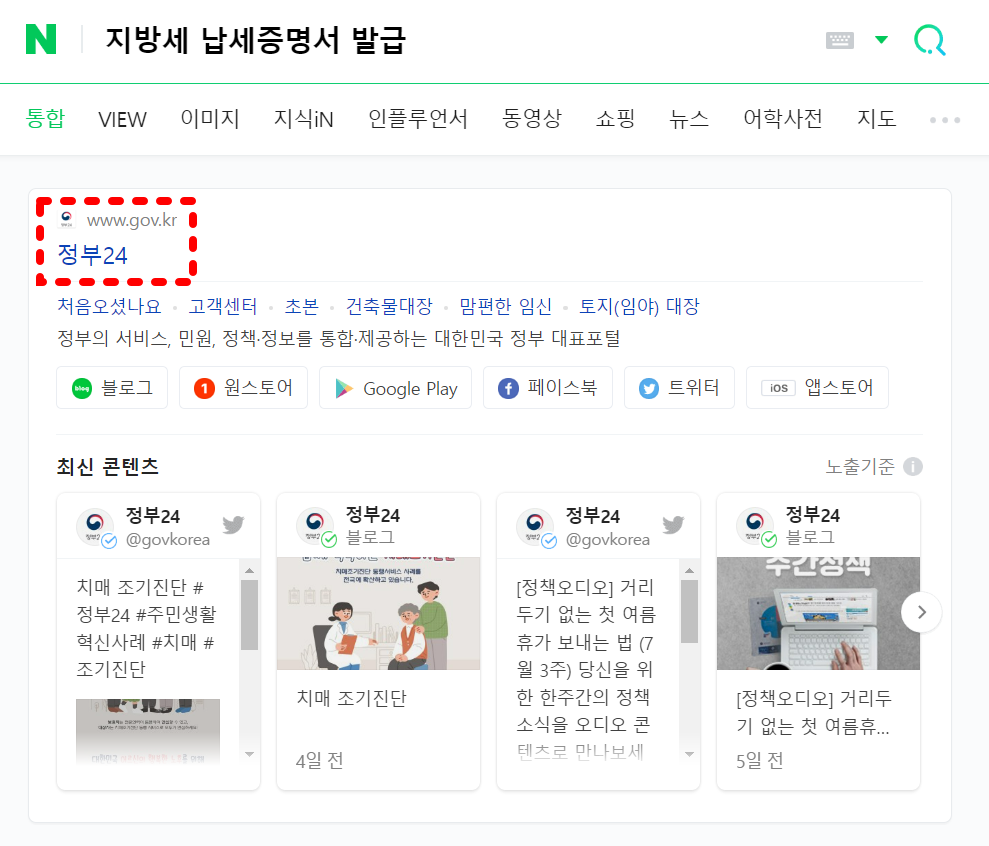989x846 pixels.
Task: Click the 치매 조기진단 hashtag tweet text
Action: (x=146, y=628)
